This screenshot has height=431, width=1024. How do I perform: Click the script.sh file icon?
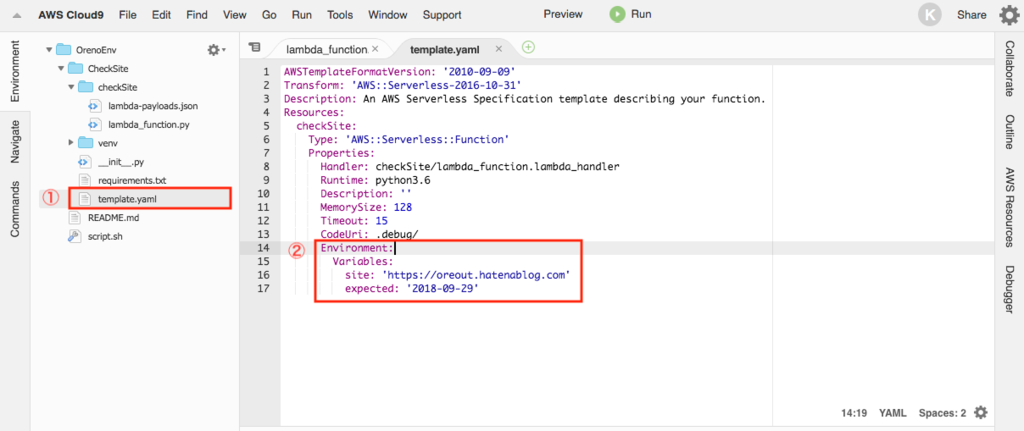tap(74, 236)
